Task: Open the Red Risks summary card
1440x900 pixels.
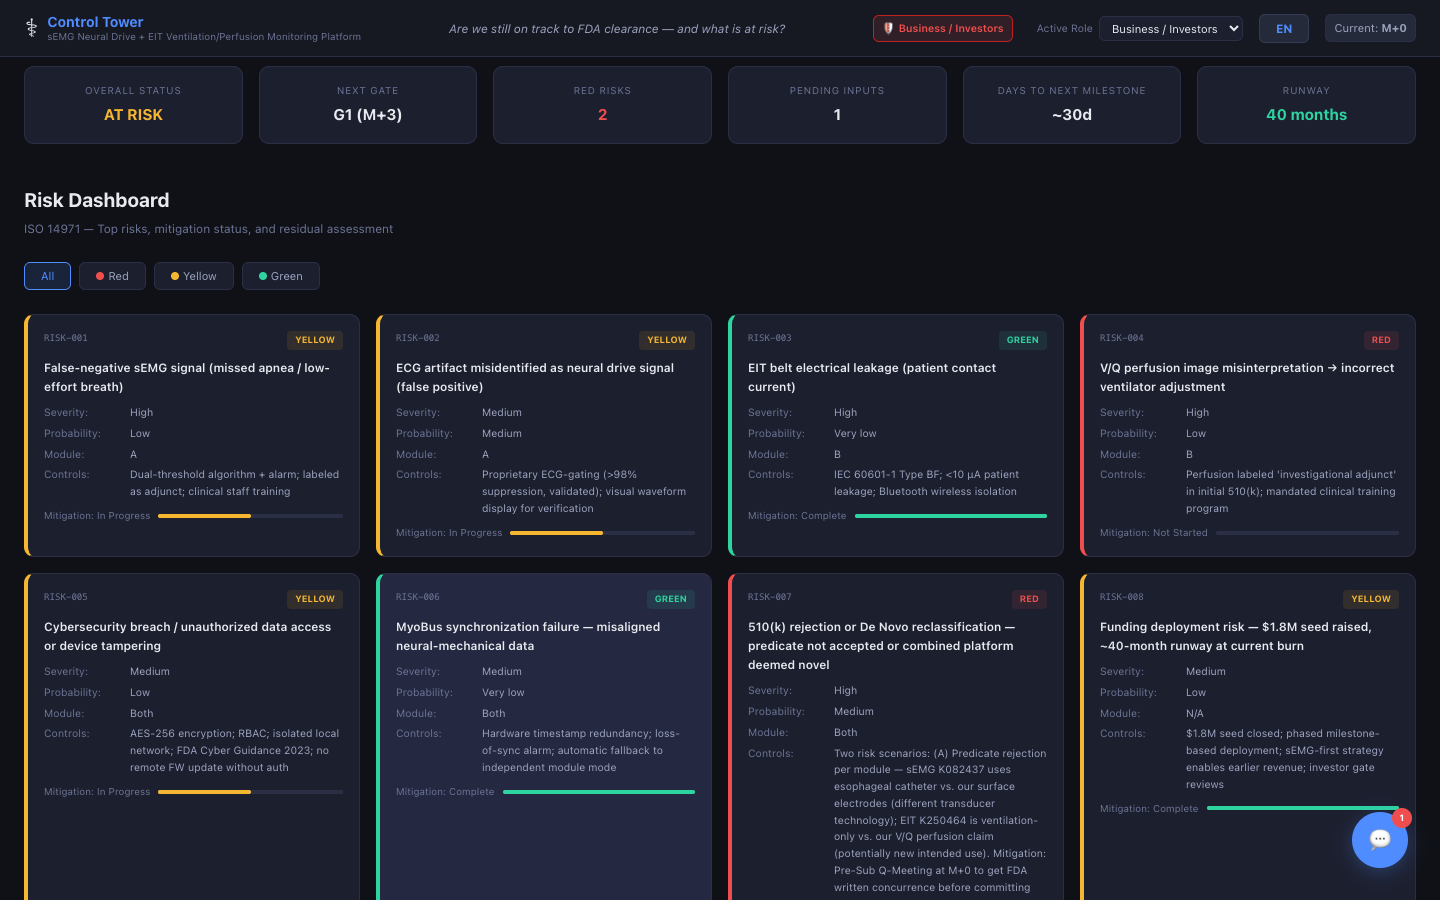Action: (602, 105)
